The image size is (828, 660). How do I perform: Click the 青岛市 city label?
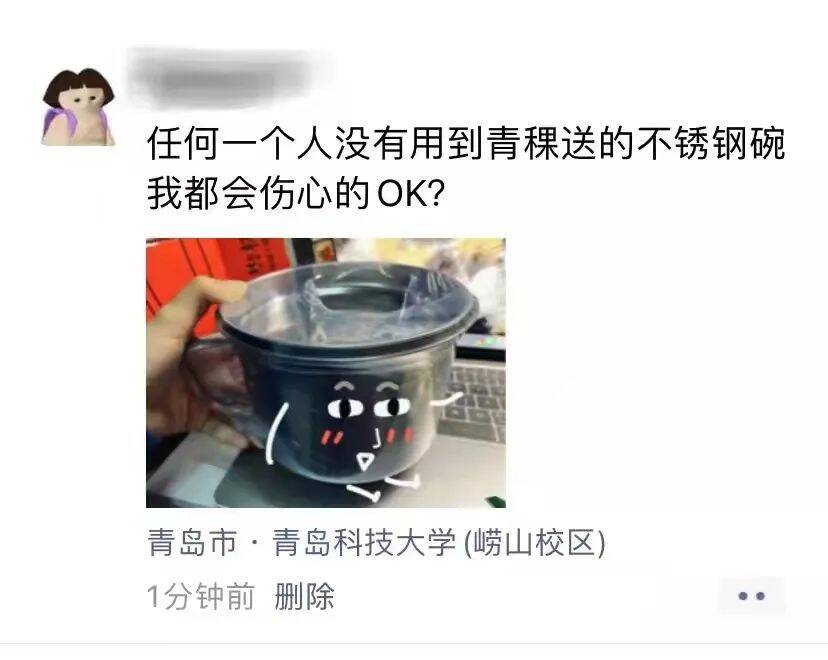pos(192,543)
